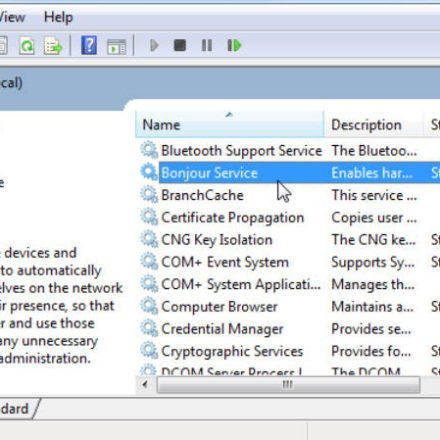Select COM+ System Application service
440x440 pixels.
pyautogui.click(x=290, y=284)
